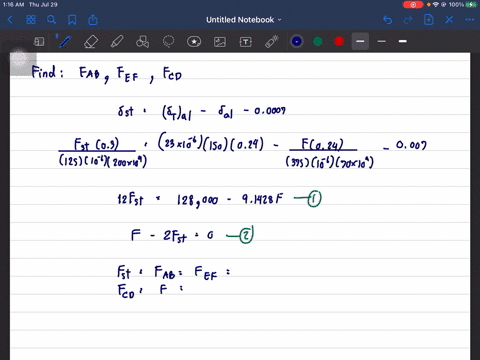This screenshot has height=360, width=480.
Task: Select the thickest stroke thickness
Action: click(403, 41)
